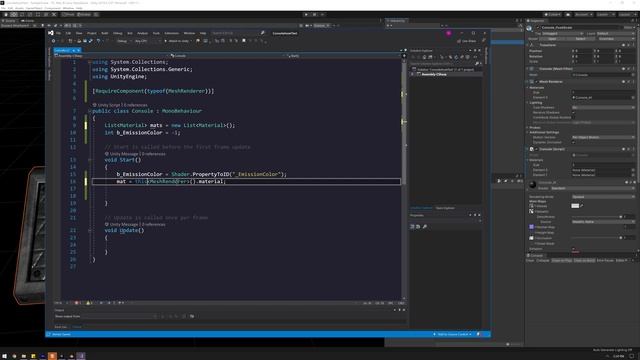Viewport: 640px width, 360px height.
Task: Toggle the GameObject active checkbox in Inspector
Action: coord(538,27)
